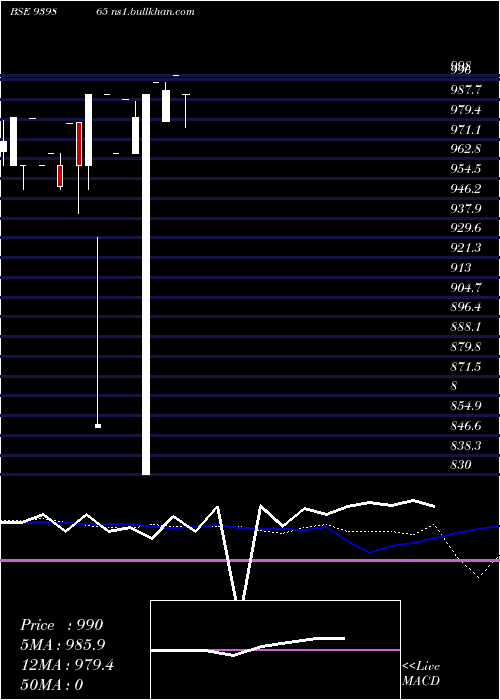Click the 929.6 price axis label

click(x=466, y=228)
